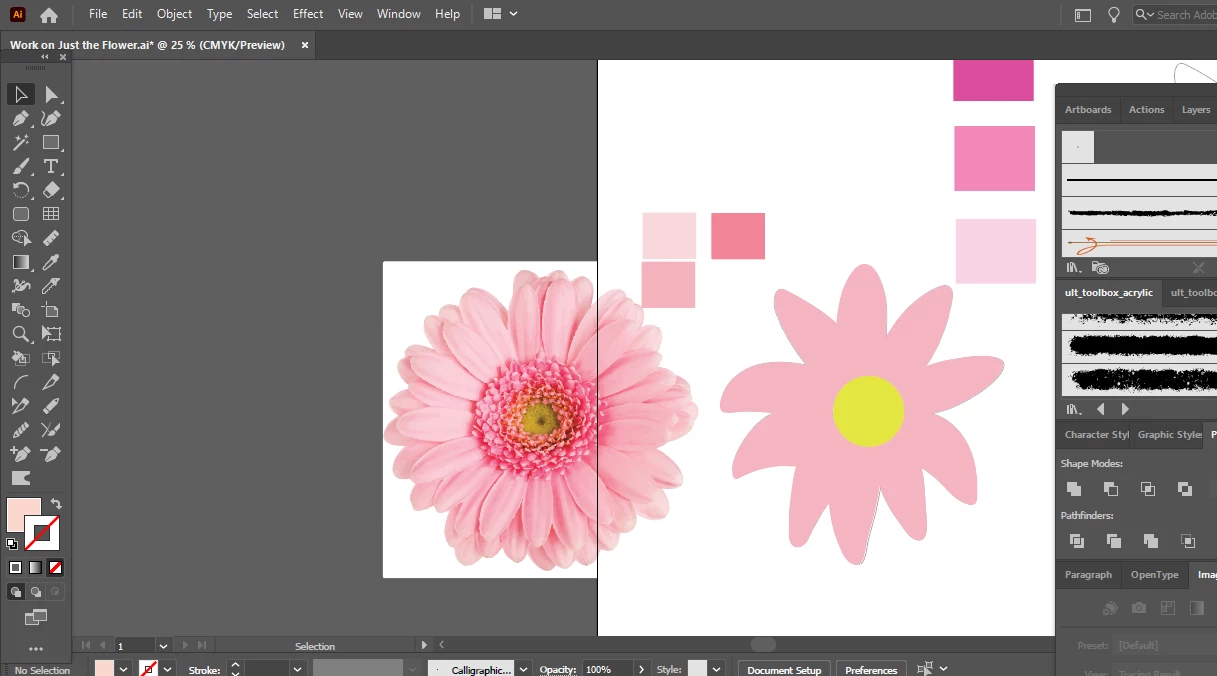Click the Unite shape mode icon
This screenshot has height=676, width=1217.
tap(1074, 489)
